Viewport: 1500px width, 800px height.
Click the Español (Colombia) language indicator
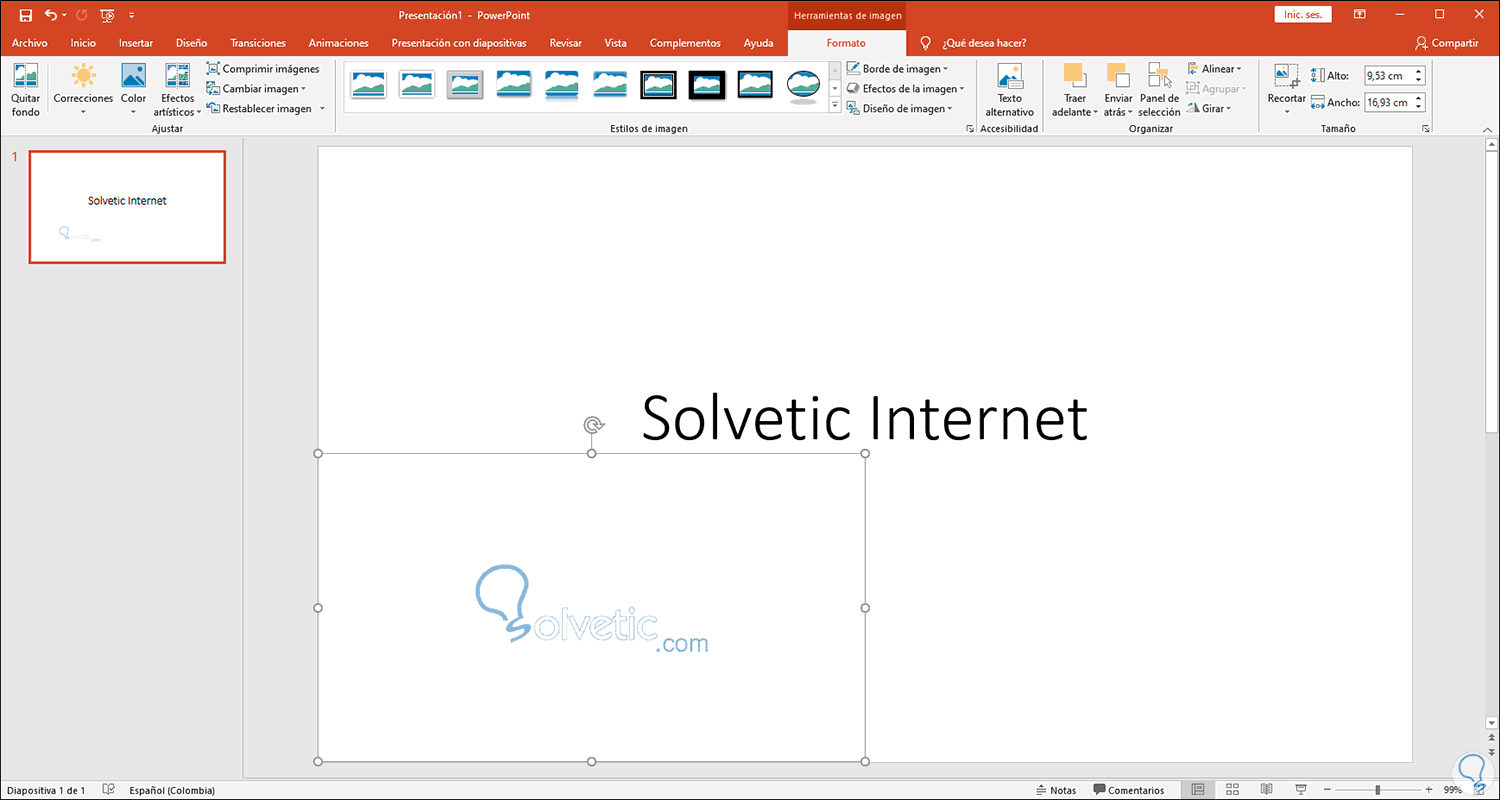coord(172,790)
